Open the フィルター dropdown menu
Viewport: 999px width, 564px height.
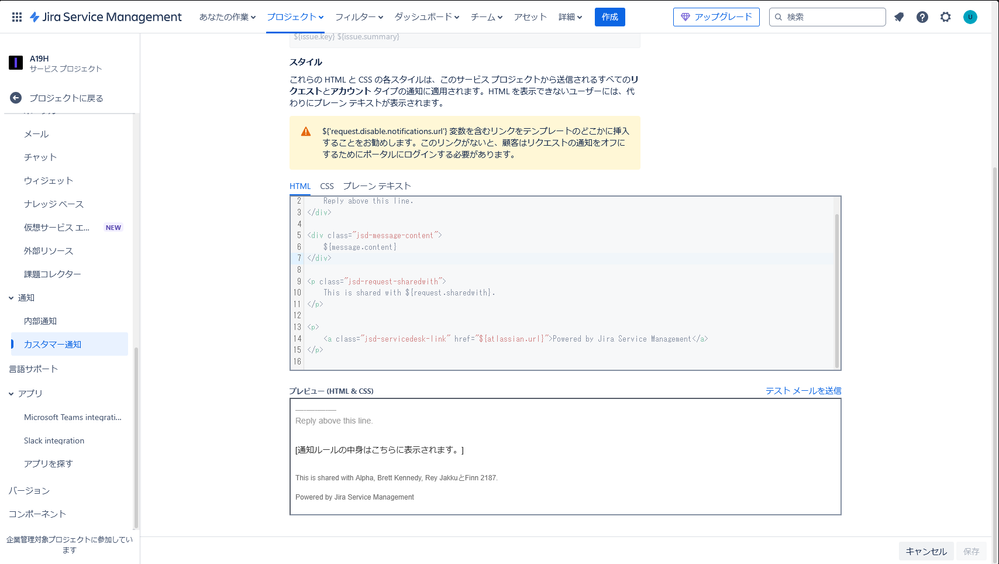[x=359, y=17]
